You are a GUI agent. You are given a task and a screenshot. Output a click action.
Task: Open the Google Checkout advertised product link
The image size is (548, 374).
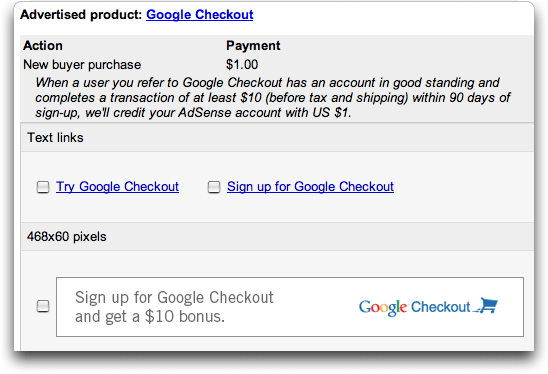click(200, 15)
